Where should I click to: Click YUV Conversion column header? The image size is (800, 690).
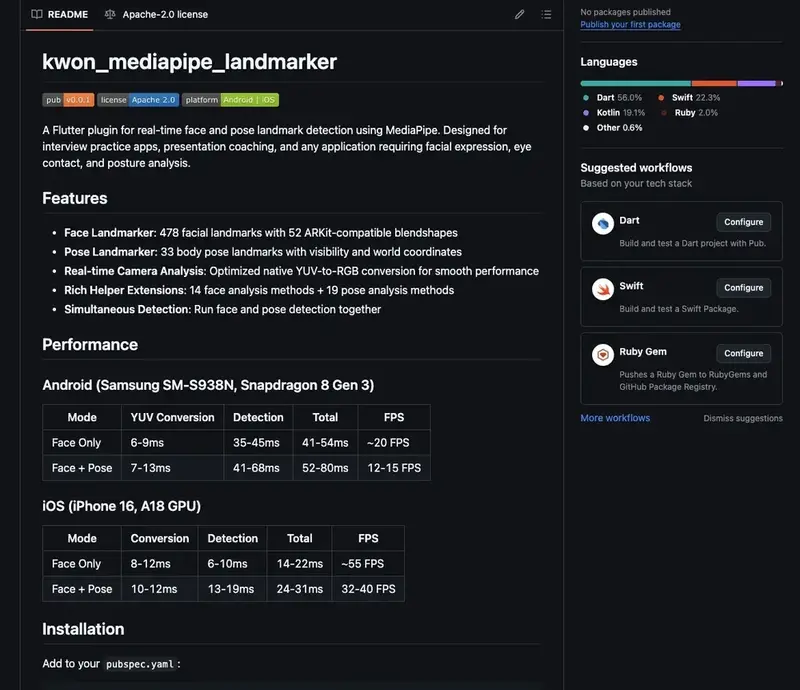(x=172, y=417)
